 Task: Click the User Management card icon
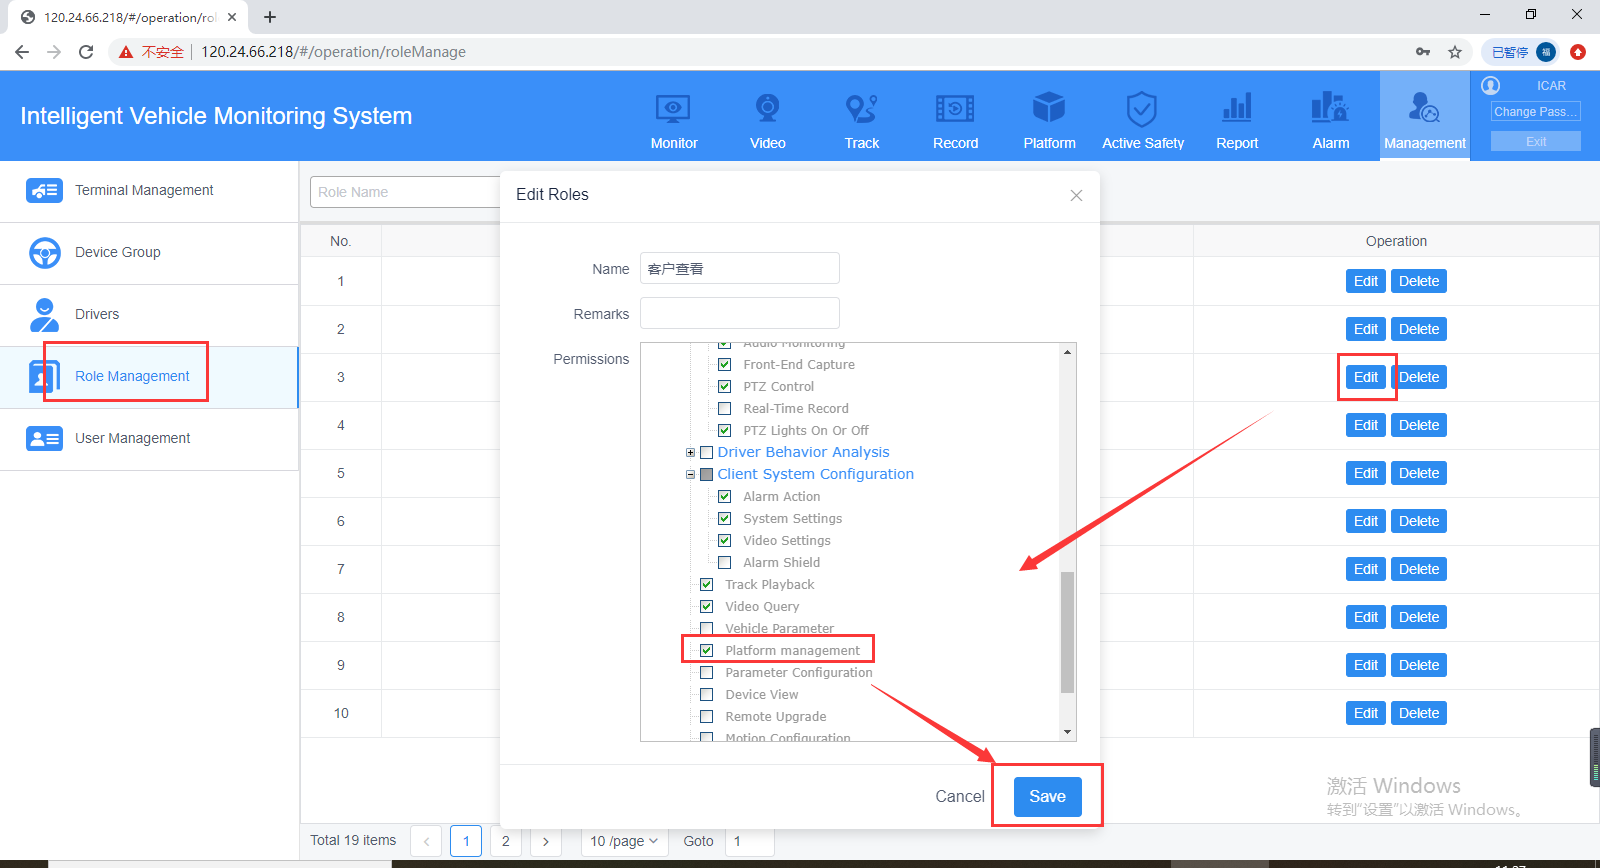tap(45, 438)
